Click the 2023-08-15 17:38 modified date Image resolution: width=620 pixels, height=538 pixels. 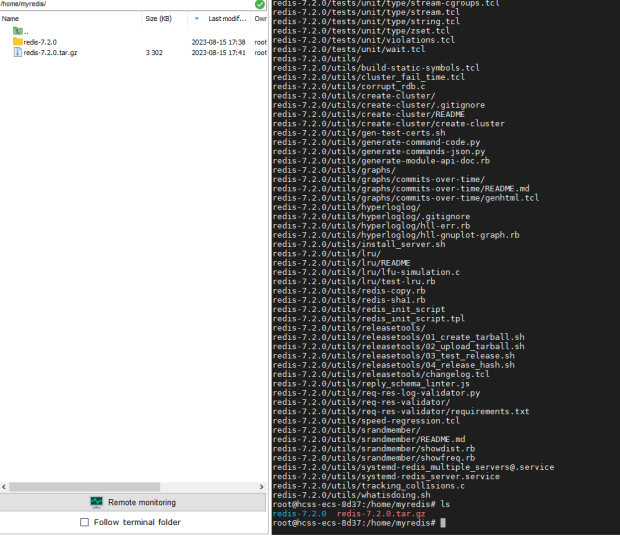(x=218, y=42)
